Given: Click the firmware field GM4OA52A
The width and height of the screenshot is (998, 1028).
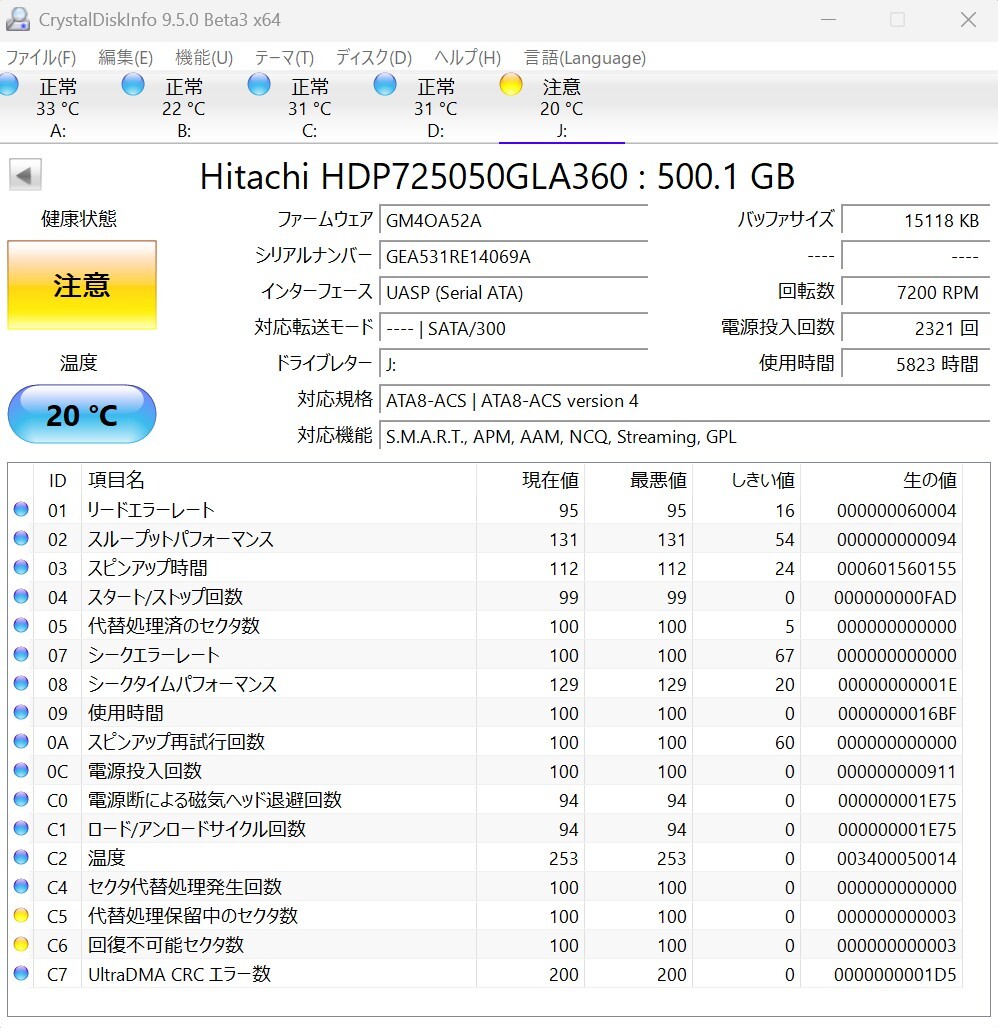Looking at the screenshot, I should pyautogui.click(x=513, y=220).
